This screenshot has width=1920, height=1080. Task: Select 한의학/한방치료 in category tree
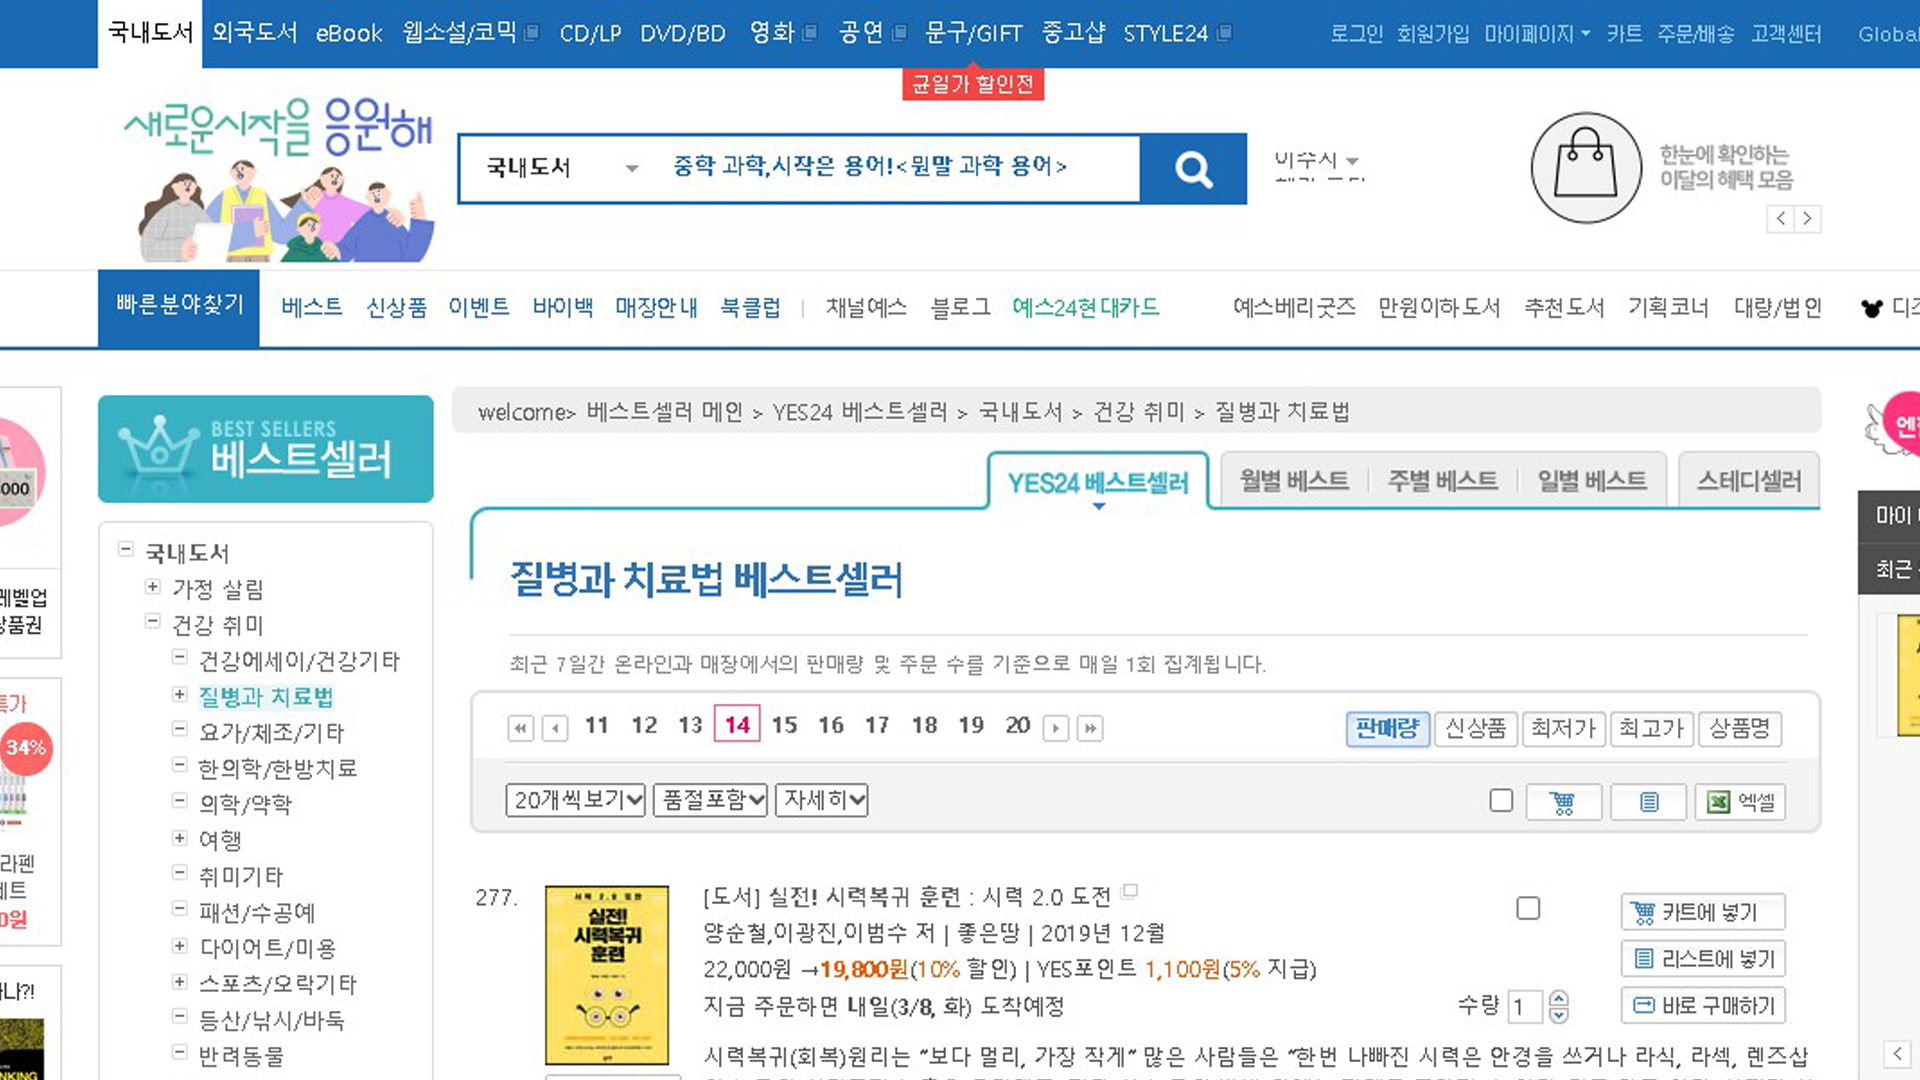point(278,768)
